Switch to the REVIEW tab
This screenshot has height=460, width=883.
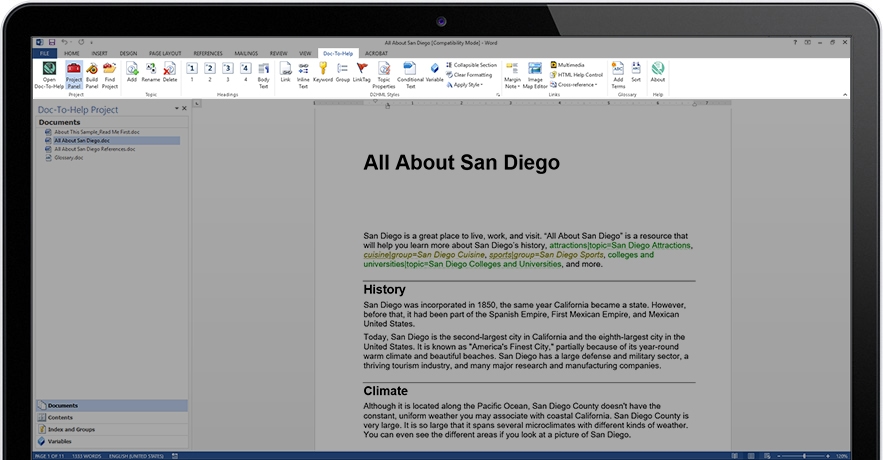(x=278, y=53)
